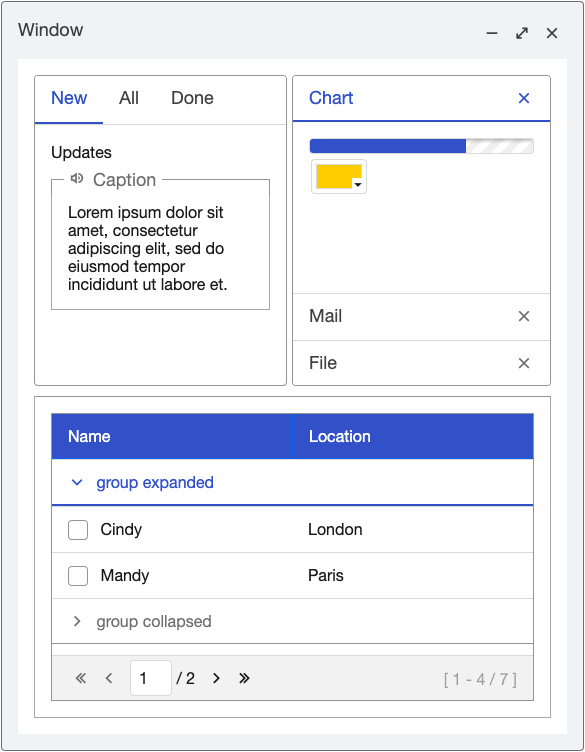585x752 pixels.
Task: Click the Lorem ipsum paragraph text
Action: pos(148,248)
